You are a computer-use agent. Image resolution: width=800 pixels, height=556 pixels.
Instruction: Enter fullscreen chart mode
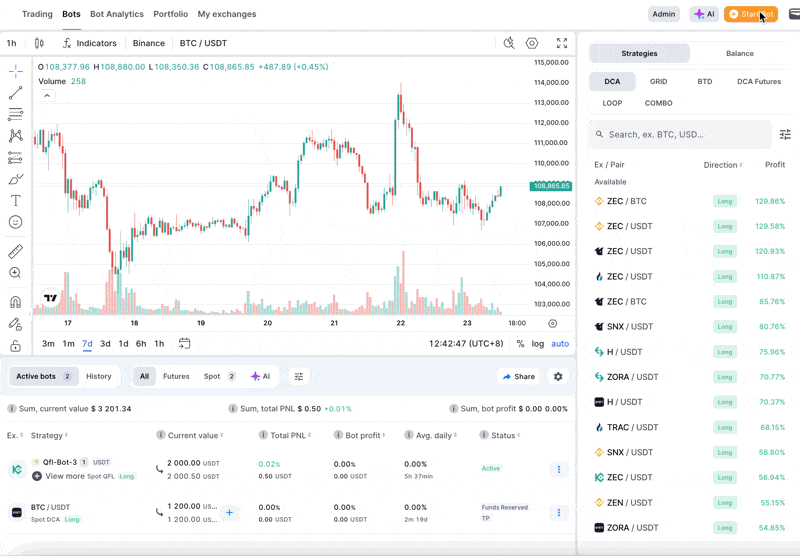point(562,43)
